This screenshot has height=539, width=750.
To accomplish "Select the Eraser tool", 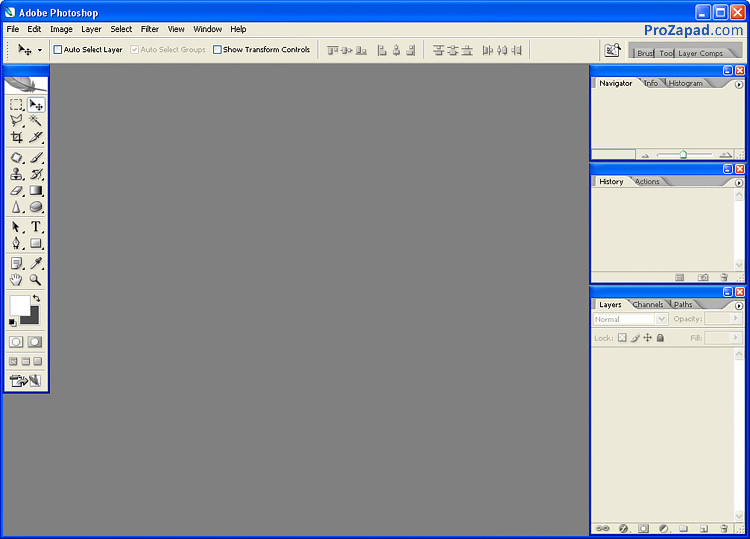I will 16,190.
